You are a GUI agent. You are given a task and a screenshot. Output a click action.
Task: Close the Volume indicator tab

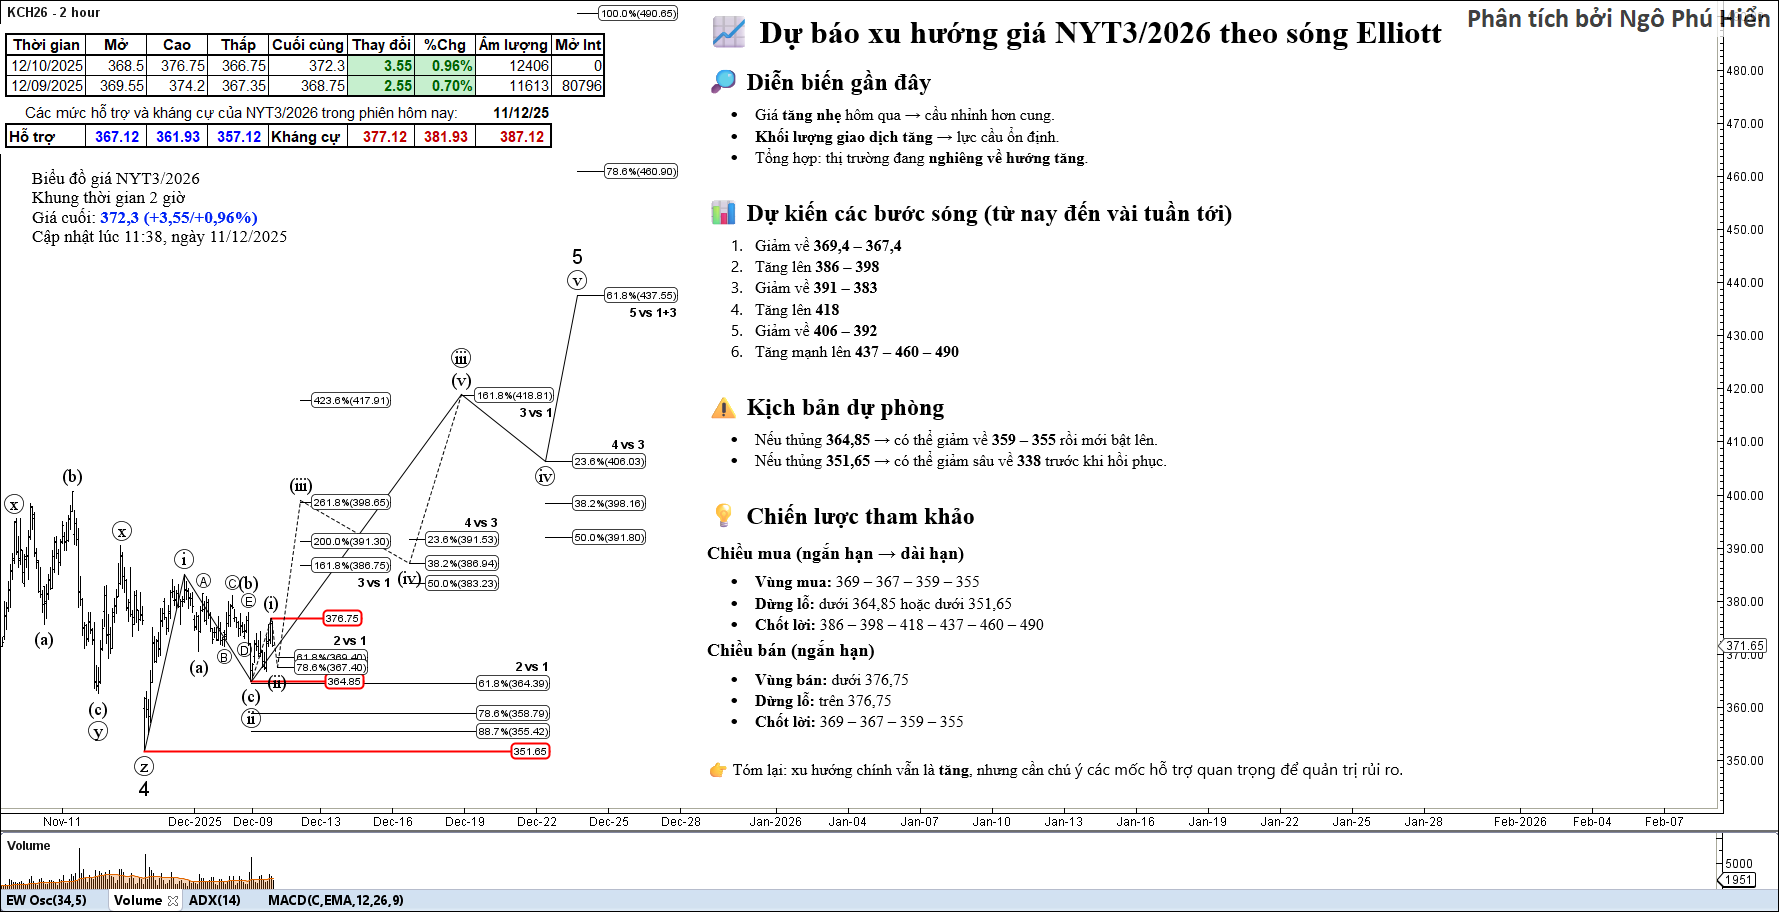[173, 901]
